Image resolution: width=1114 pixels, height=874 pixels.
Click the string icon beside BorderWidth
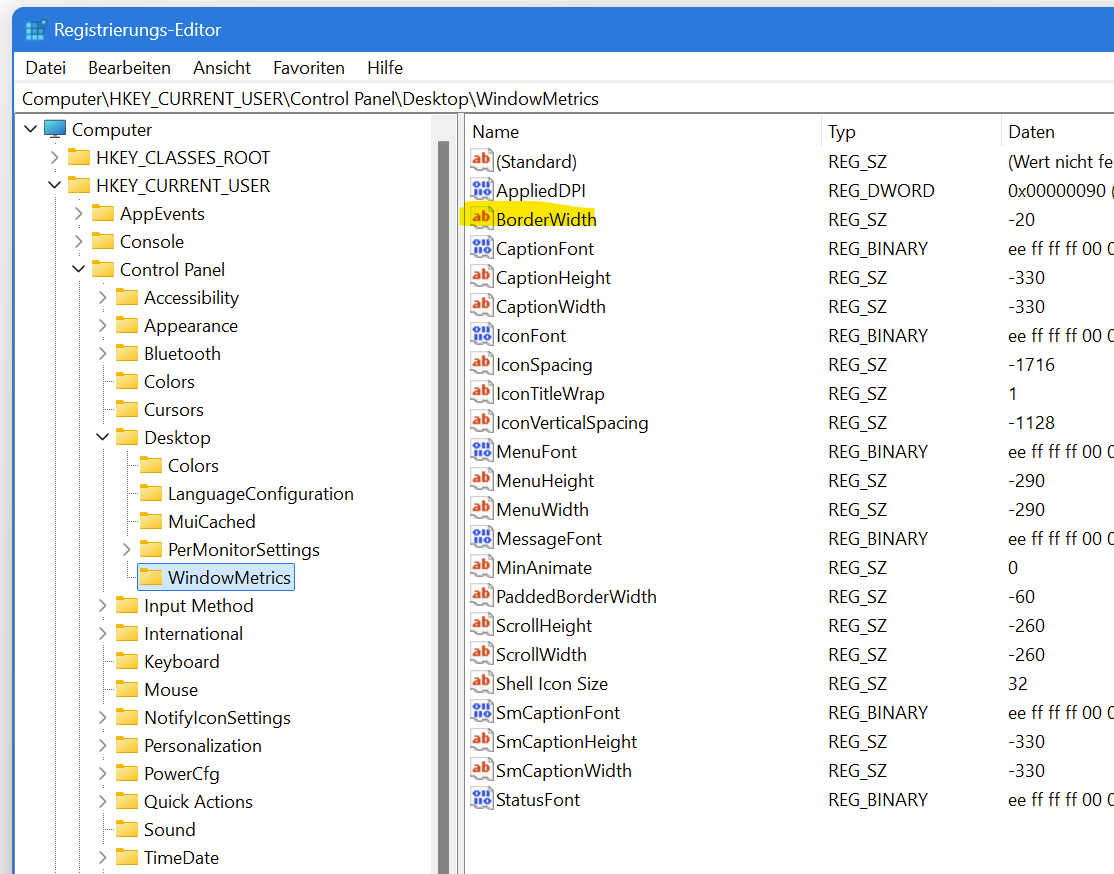482,218
